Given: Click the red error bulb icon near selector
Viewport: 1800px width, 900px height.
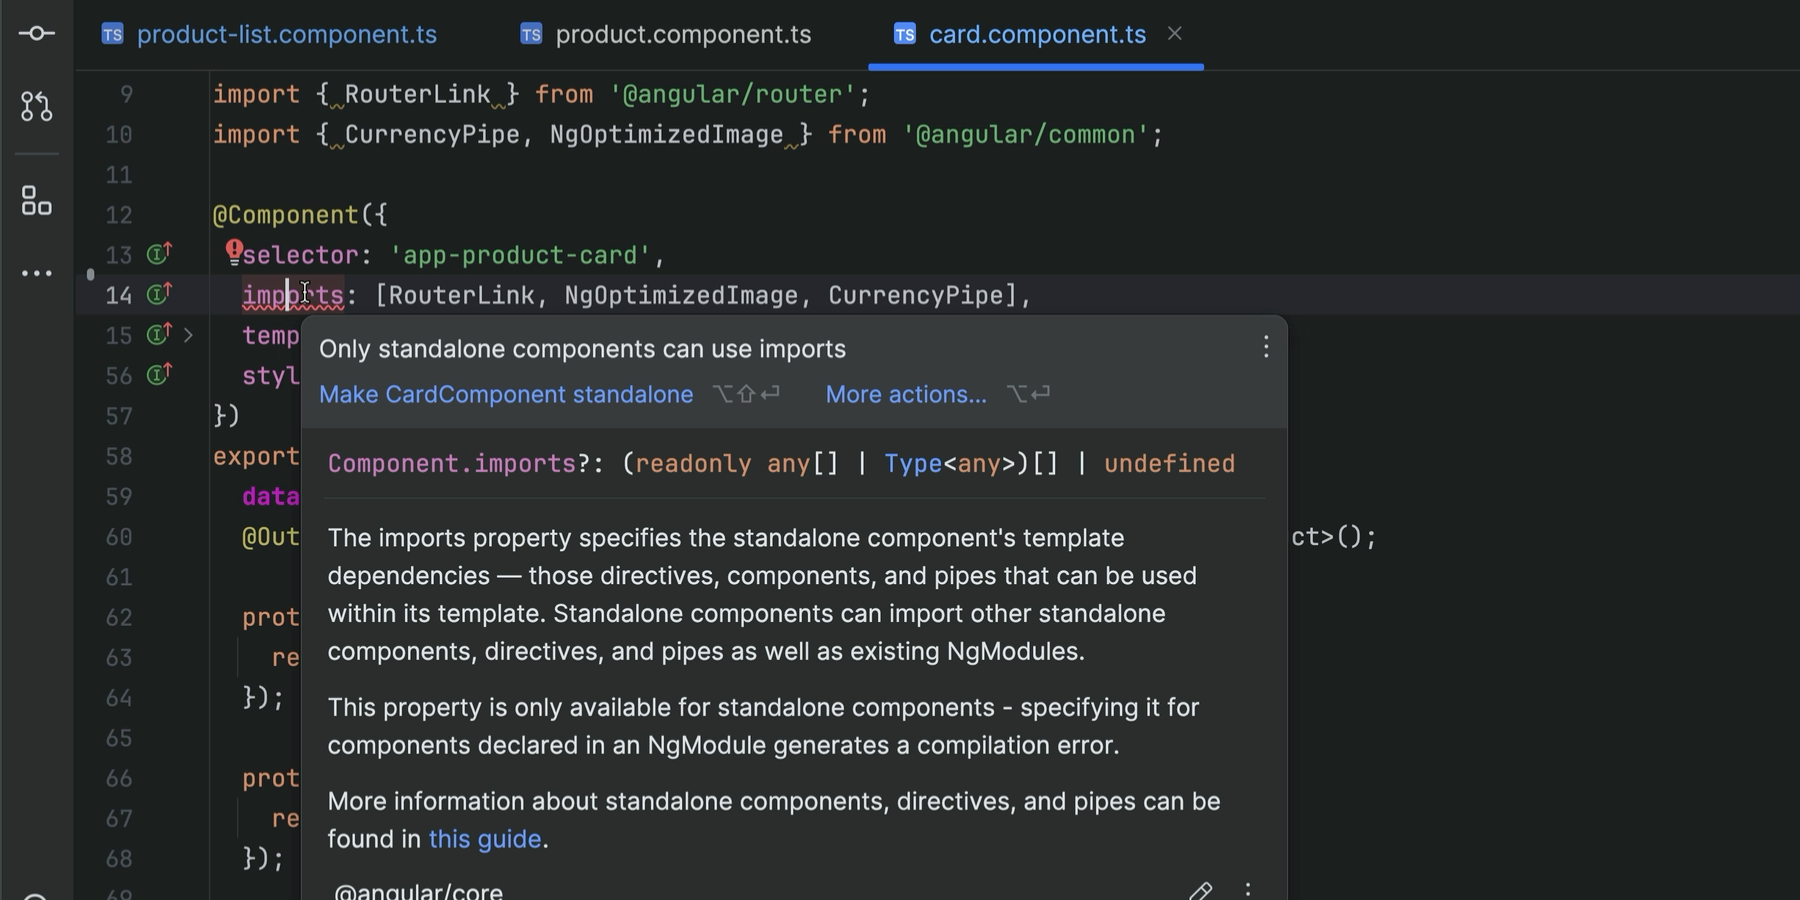Looking at the screenshot, I should (x=233, y=251).
